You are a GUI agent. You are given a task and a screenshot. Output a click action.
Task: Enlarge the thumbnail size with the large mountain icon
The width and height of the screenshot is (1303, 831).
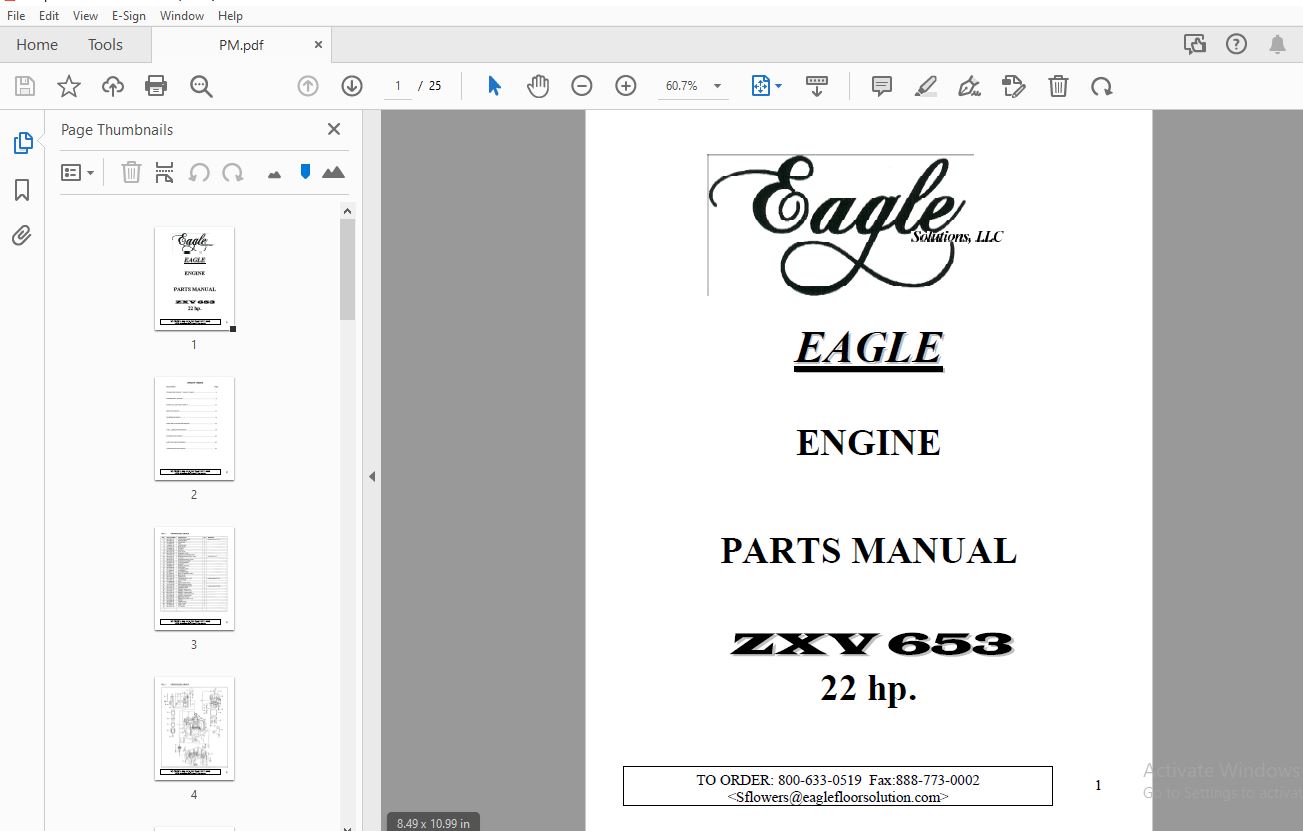(334, 172)
